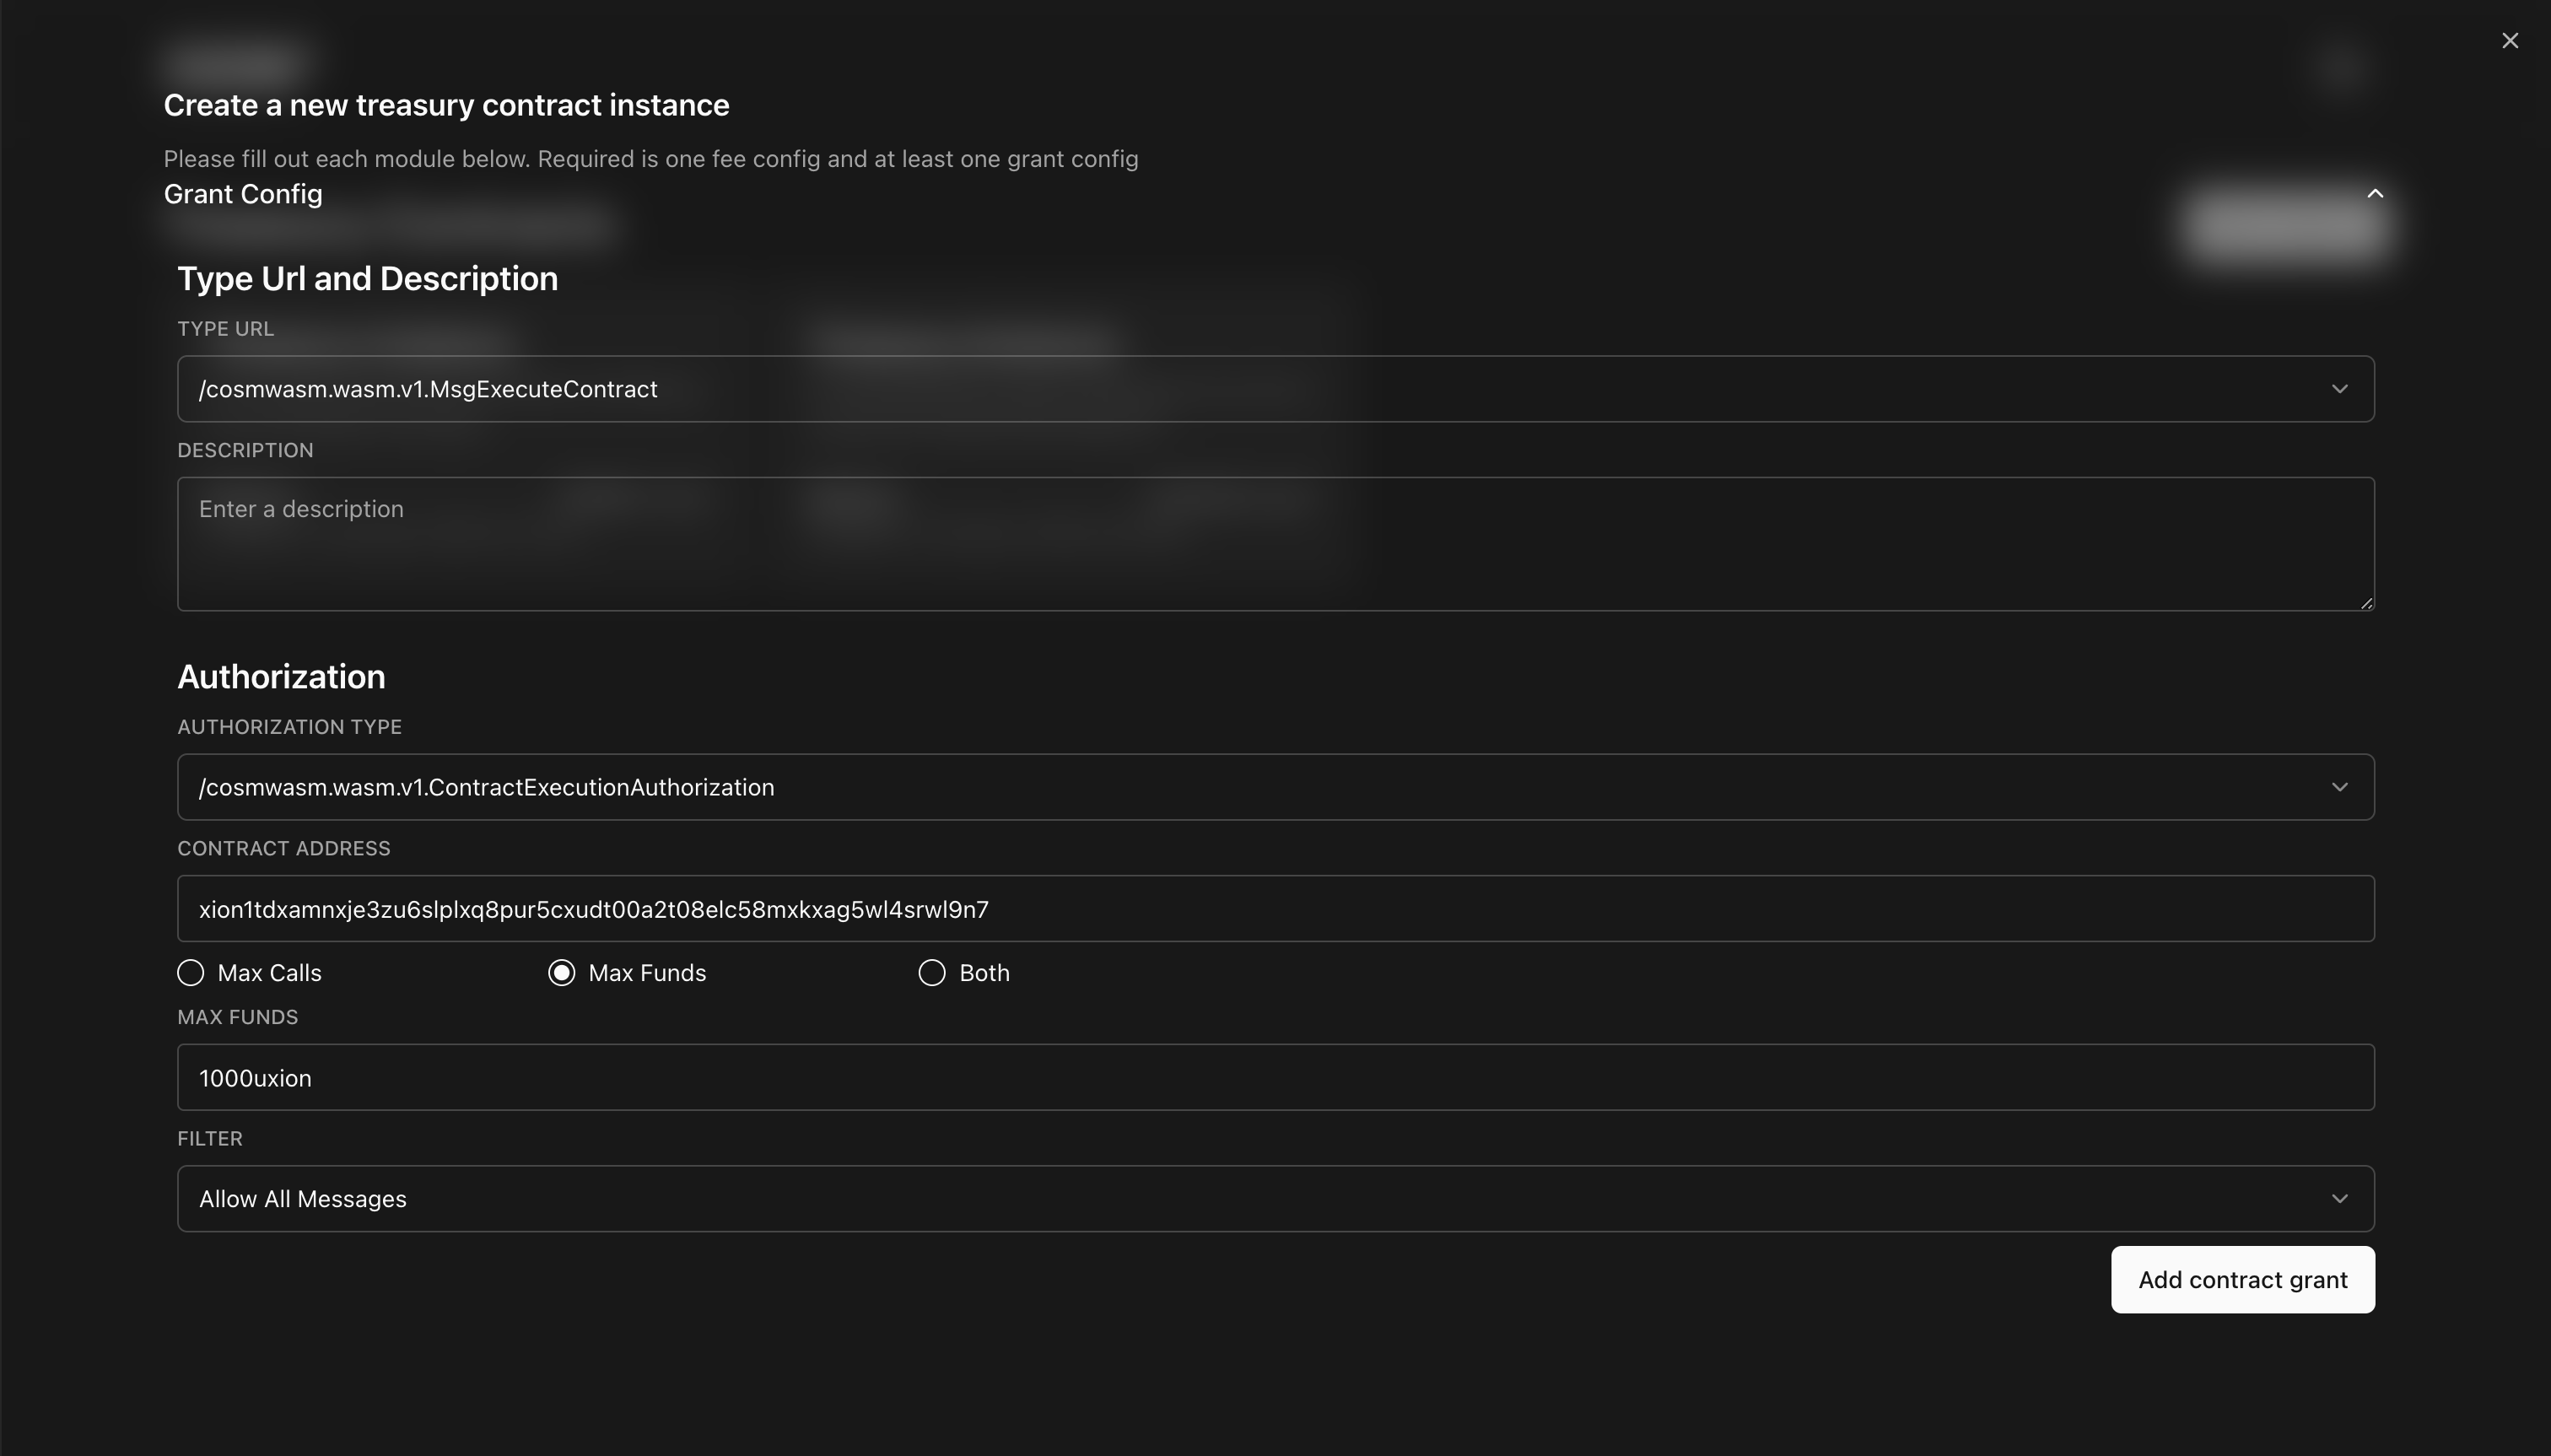
Task: Open the MsgExecuteContract Type URL dropdown
Action: (x=1275, y=389)
